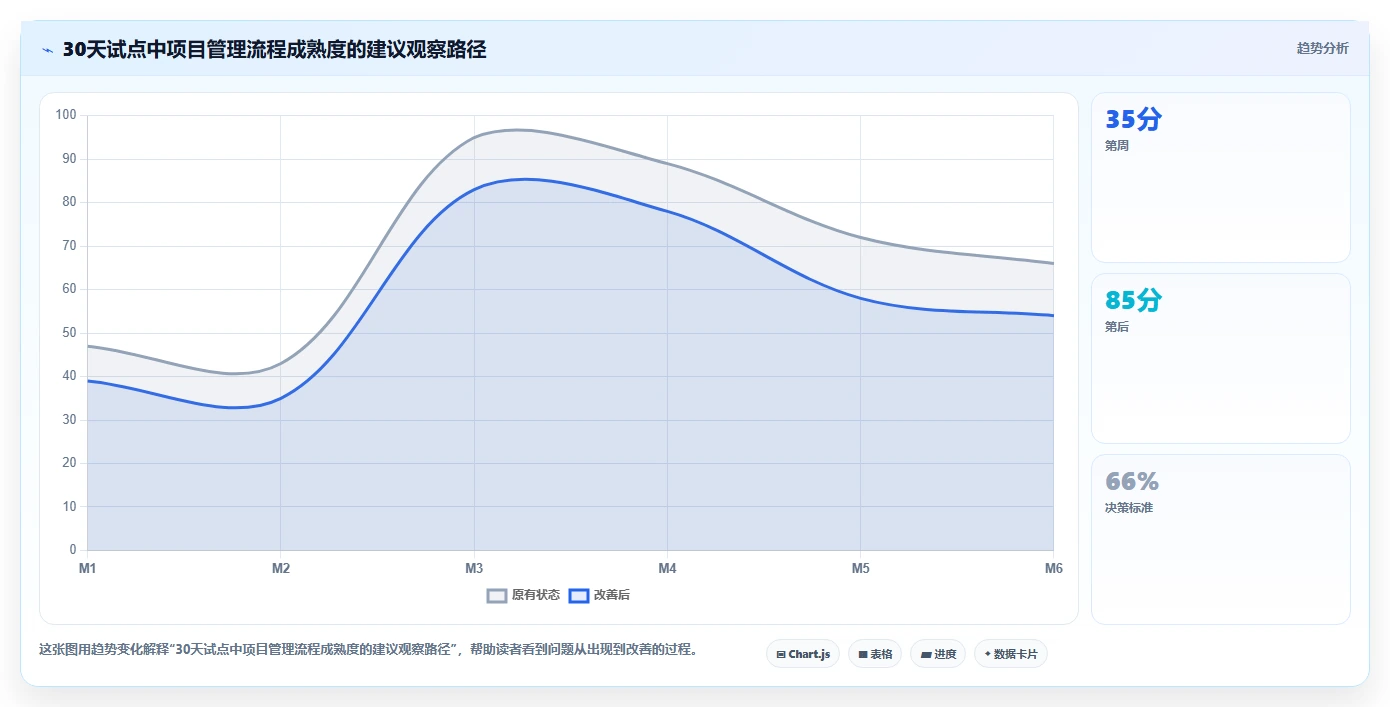Click the M4 axis label
Image resolution: width=1390 pixels, height=707 pixels.
click(x=667, y=568)
